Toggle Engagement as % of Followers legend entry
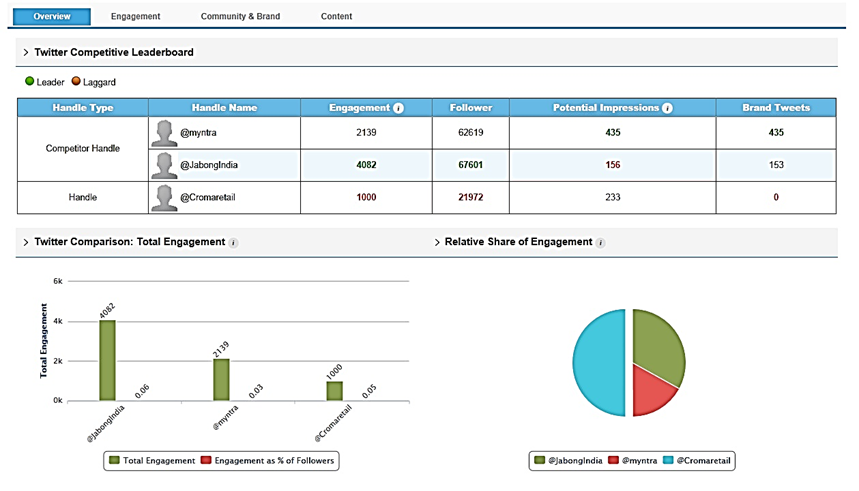The height and width of the screenshot is (491, 859). click(267, 460)
